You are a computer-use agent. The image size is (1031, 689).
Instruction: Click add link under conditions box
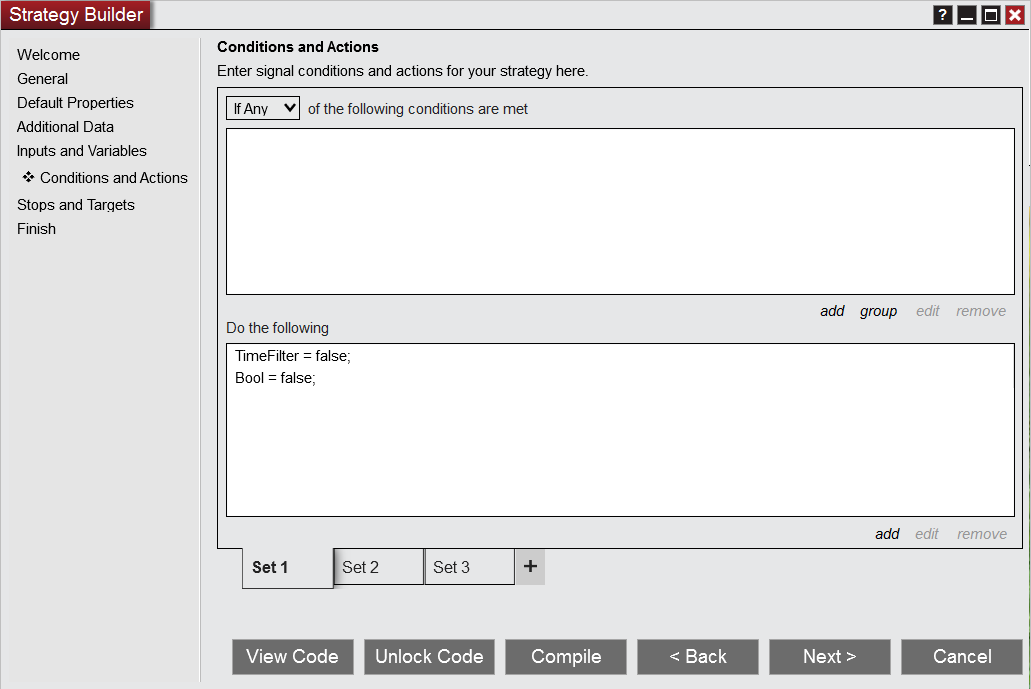[x=832, y=311]
